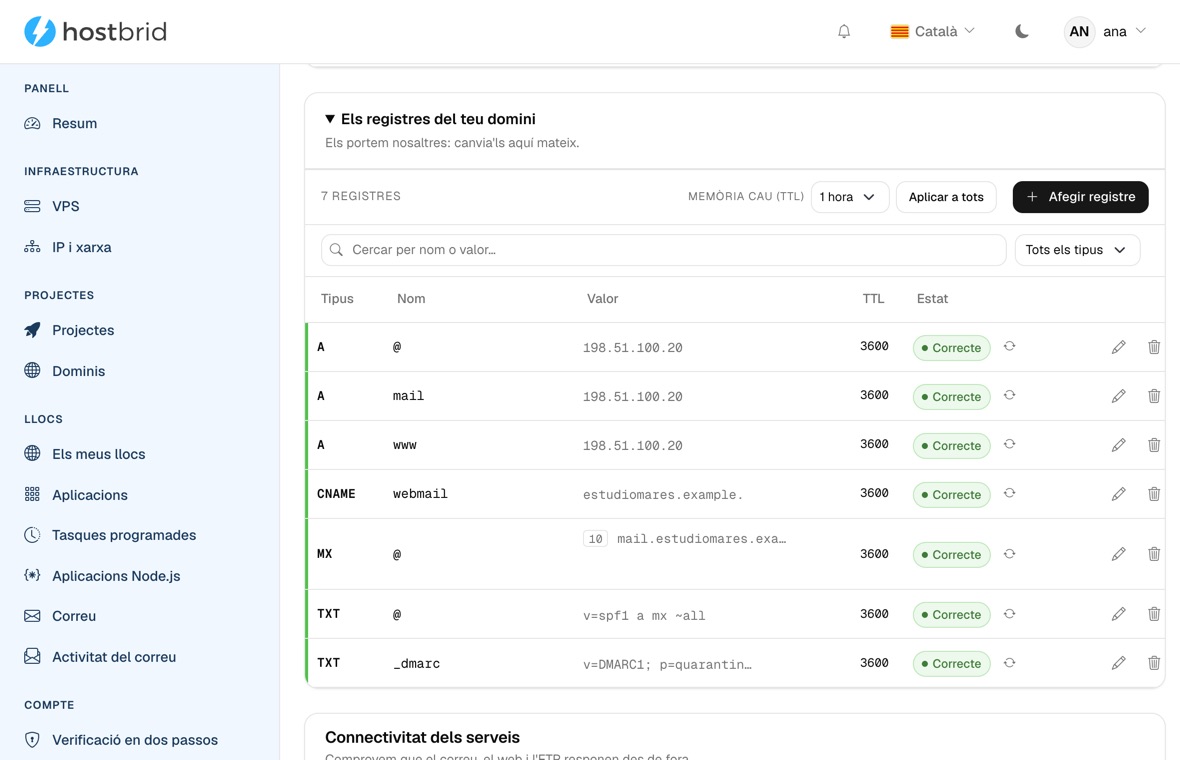The height and width of the screenshot is (760, 1180).
Task: Click the MX value mail.estudiomares.exa…
Action: 701,539
